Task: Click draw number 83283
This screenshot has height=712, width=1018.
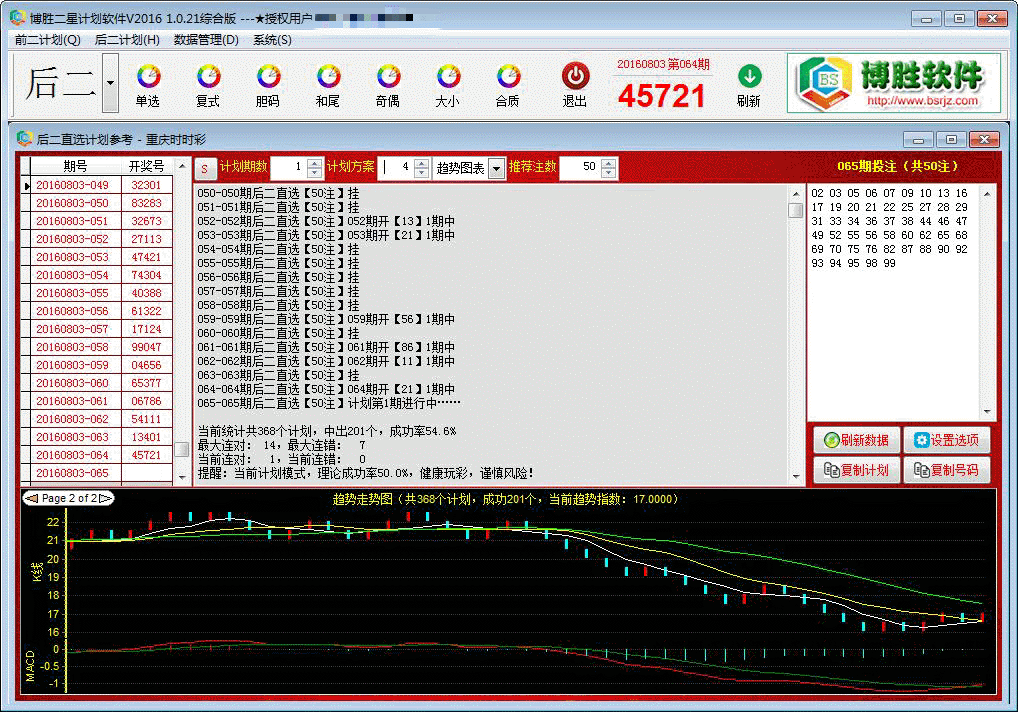Action: tap(147, 203)
